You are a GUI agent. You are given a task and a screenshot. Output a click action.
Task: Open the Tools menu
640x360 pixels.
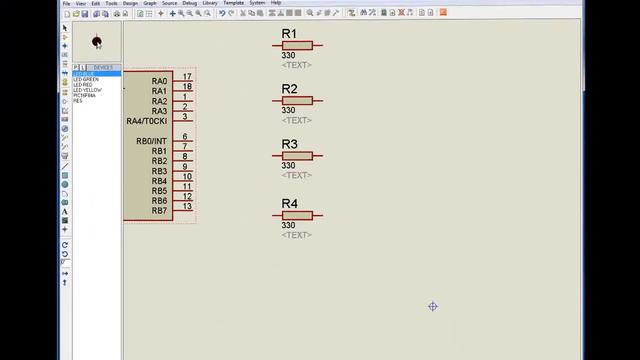(111, 3)
